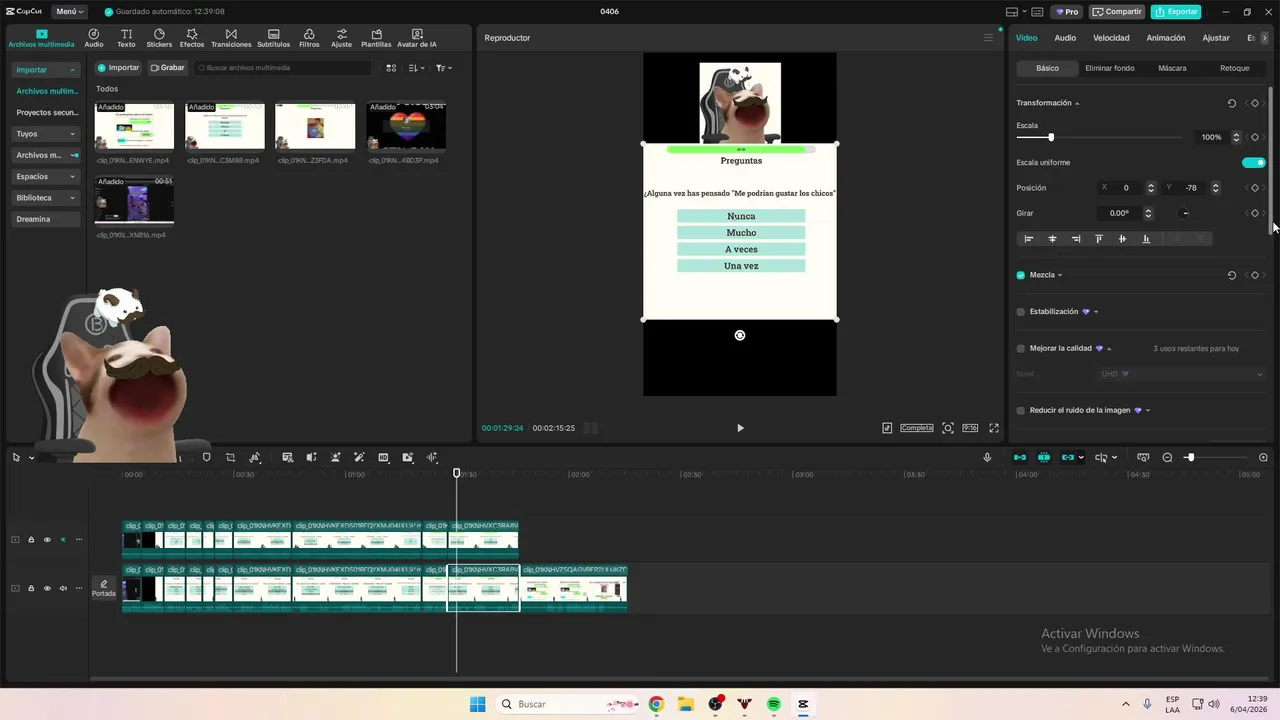1280x720 pixels.
Task: Click the Grabar button
Action: (x=167, y=68)
